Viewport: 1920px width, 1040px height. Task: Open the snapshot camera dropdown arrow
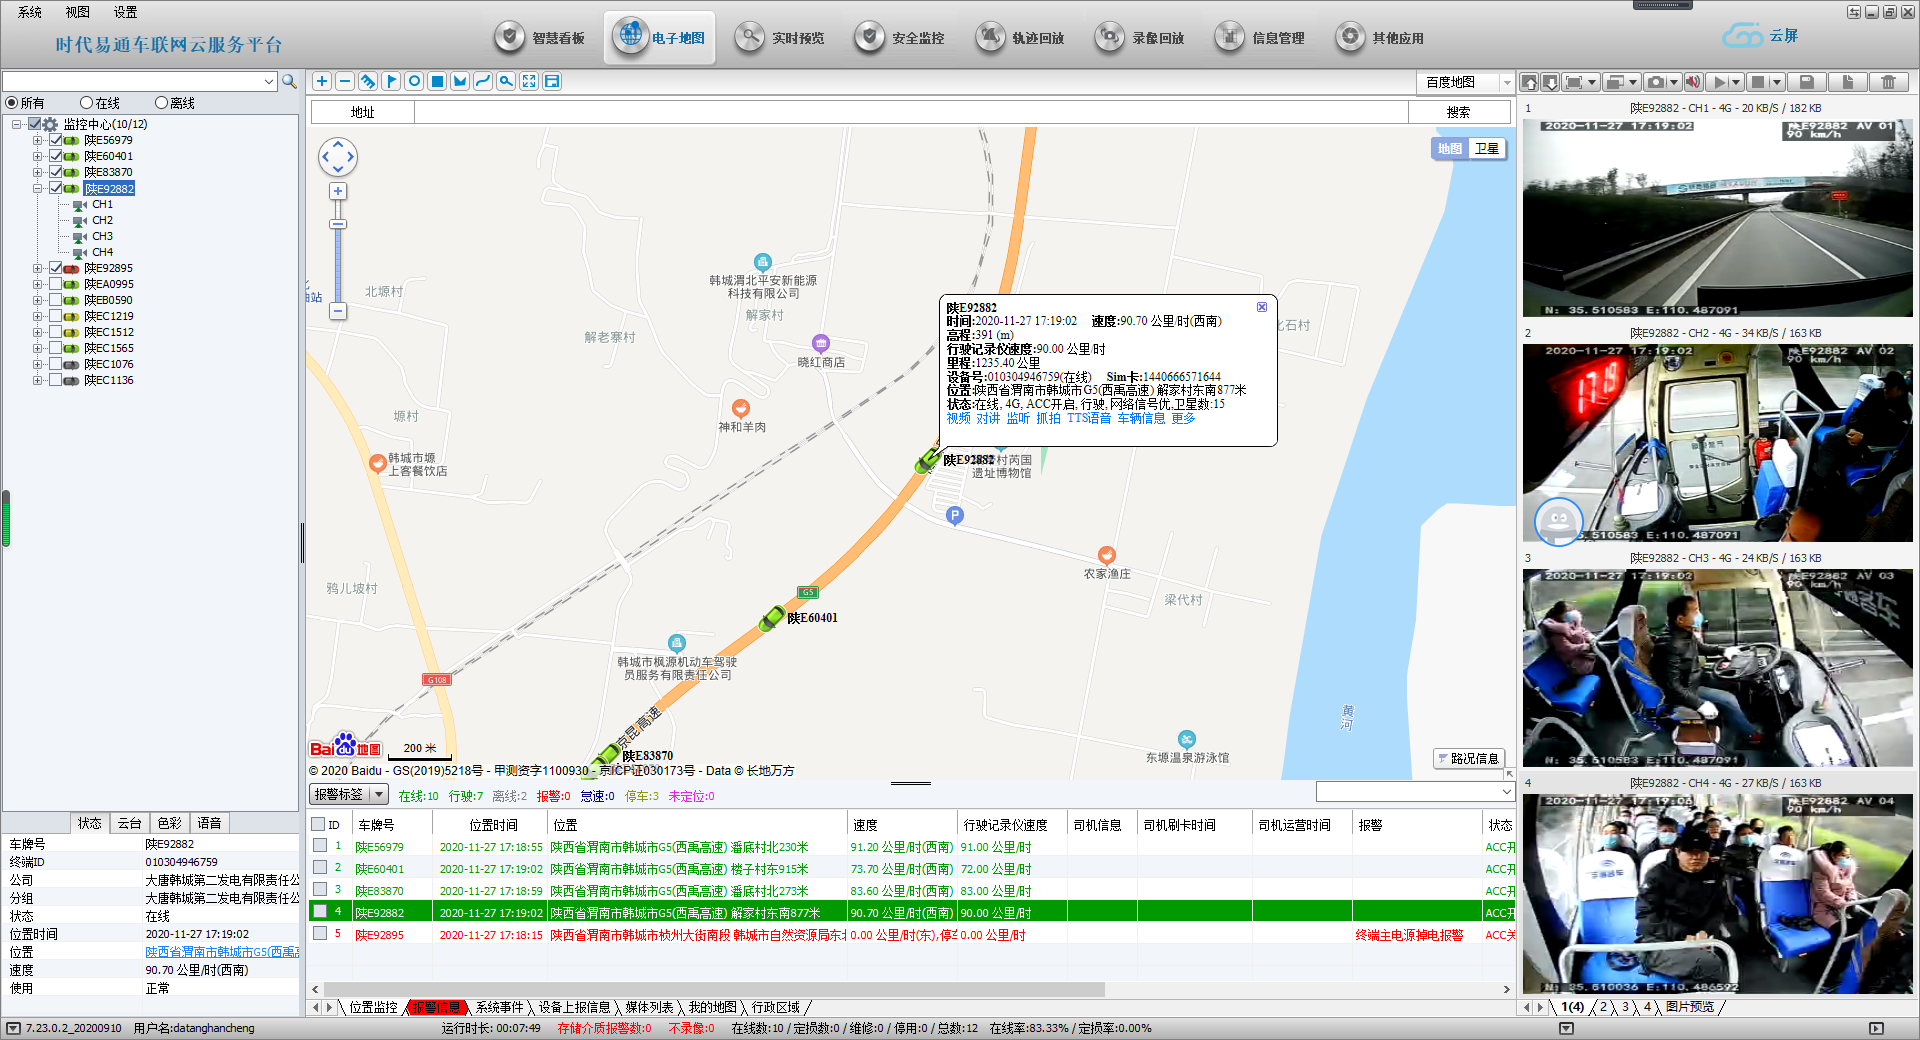click(x=1675, y=82)
